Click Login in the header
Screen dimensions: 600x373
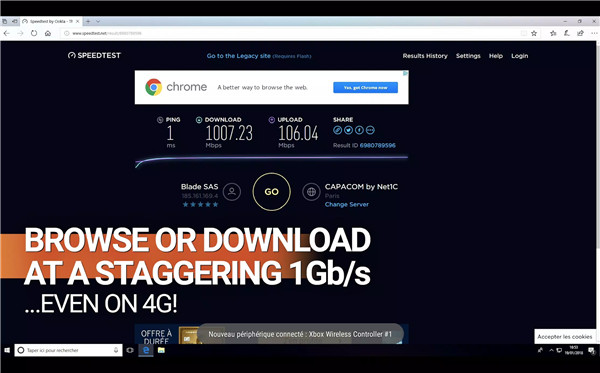click(x=520, y=56)
